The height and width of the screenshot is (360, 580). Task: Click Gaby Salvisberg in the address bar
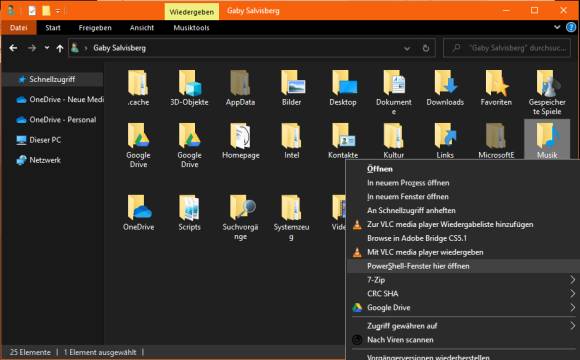pos(119,48)
